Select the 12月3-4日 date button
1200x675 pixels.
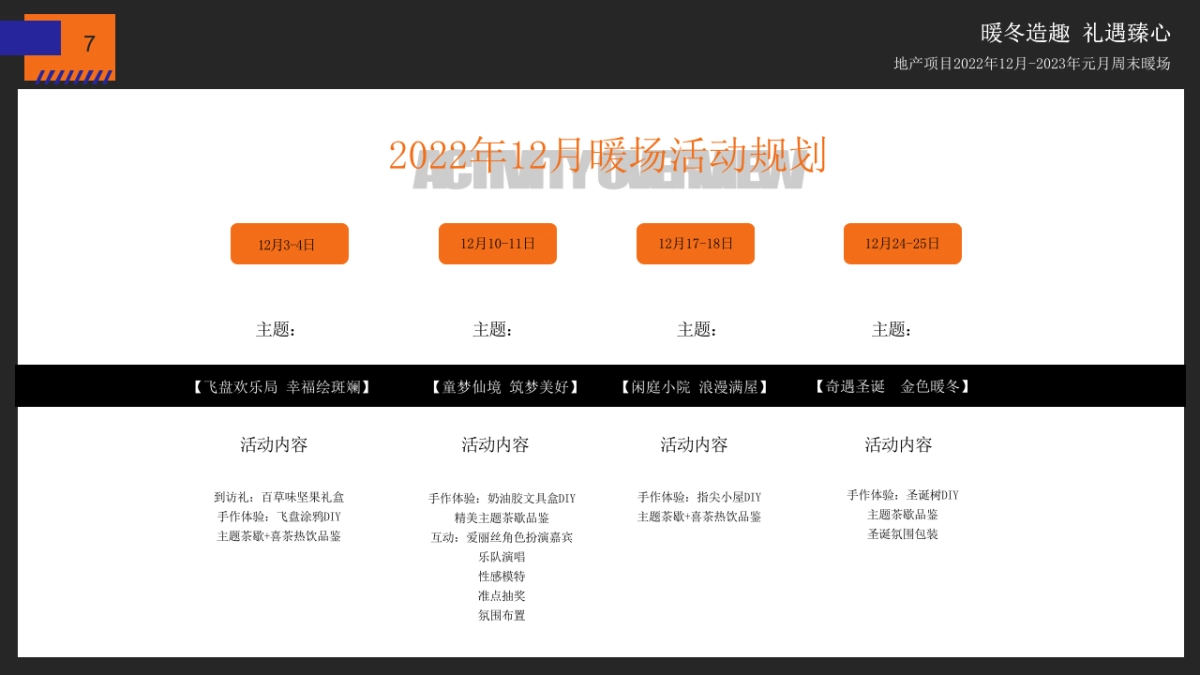(x=290, y=243)
